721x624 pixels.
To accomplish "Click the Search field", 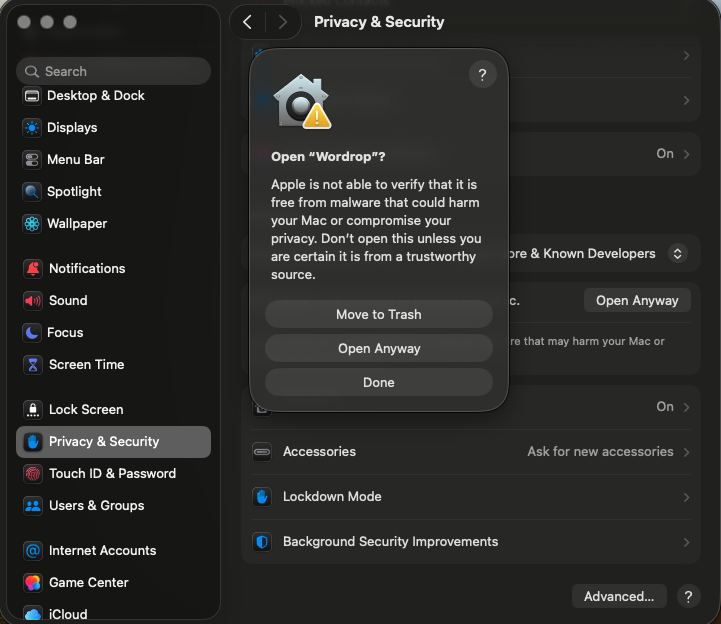I will pyautogui.click(x=114, y=71).
